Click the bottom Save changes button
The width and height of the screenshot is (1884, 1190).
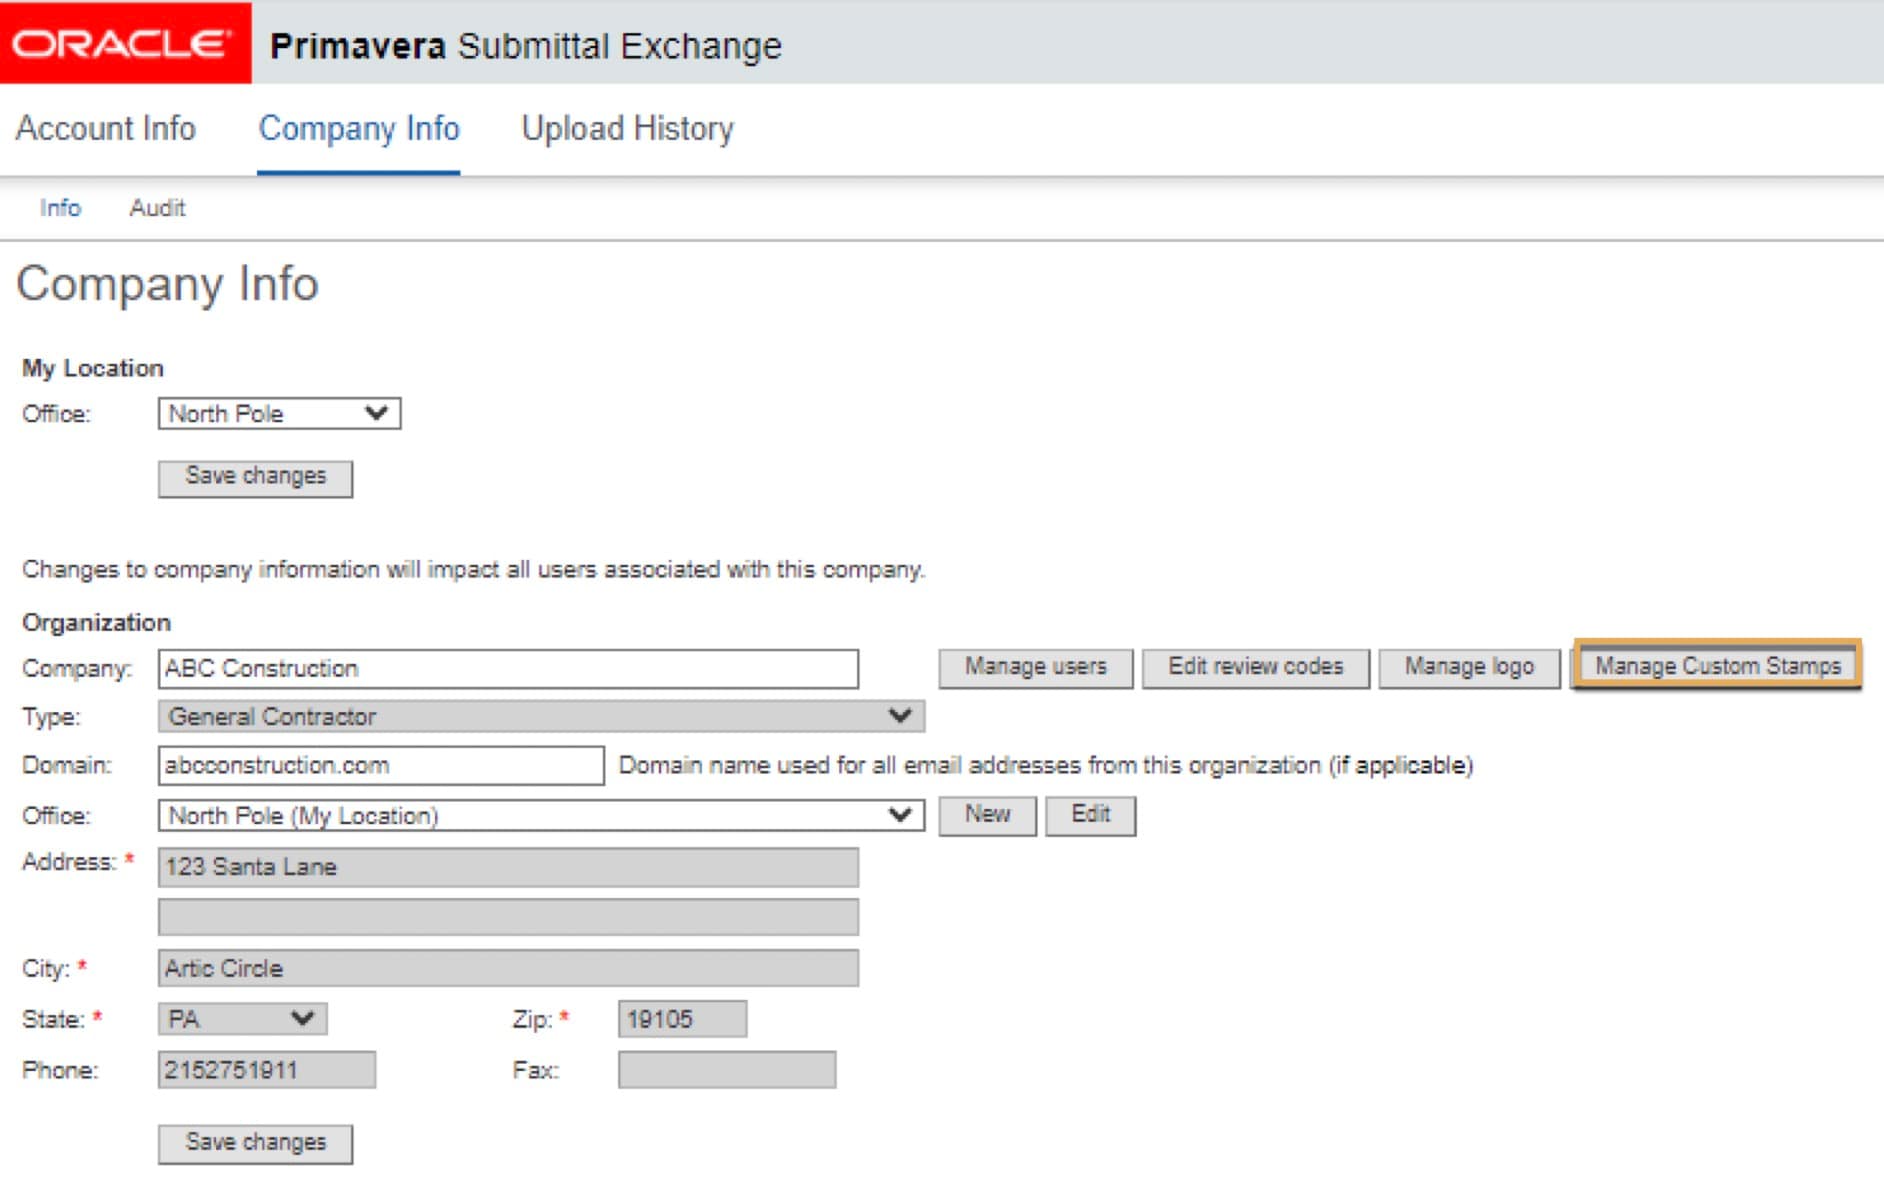[x=255, y=1143]
